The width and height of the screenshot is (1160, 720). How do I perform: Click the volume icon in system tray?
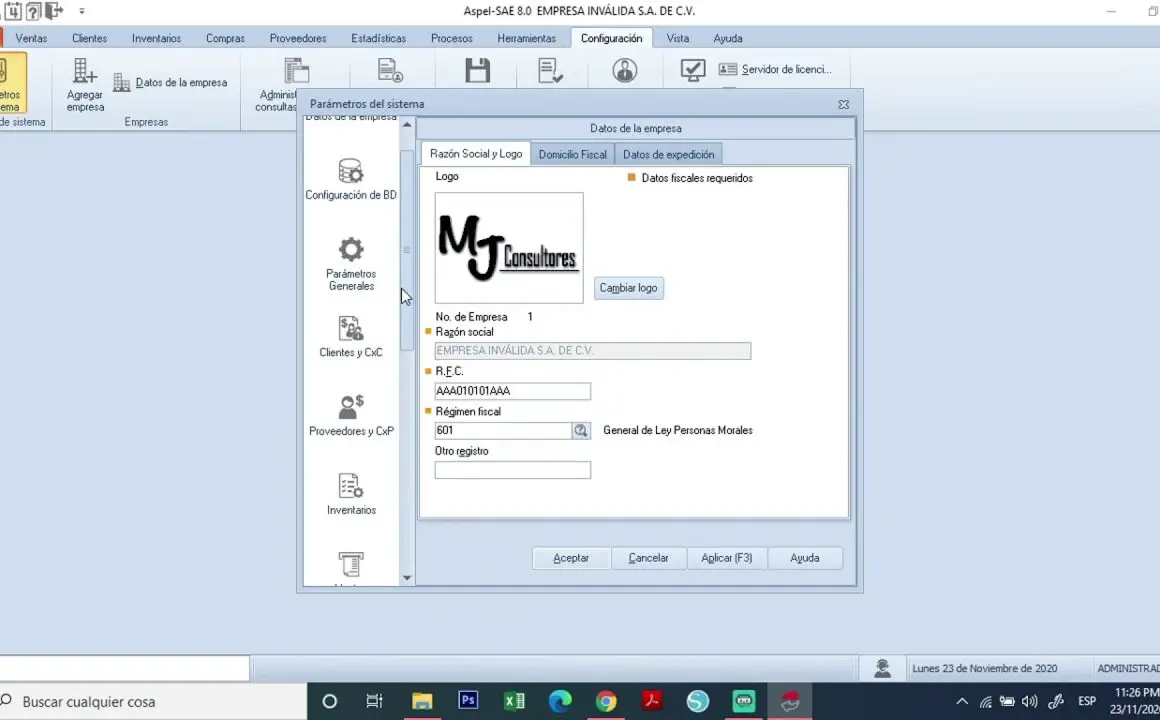coord(1029,702)
